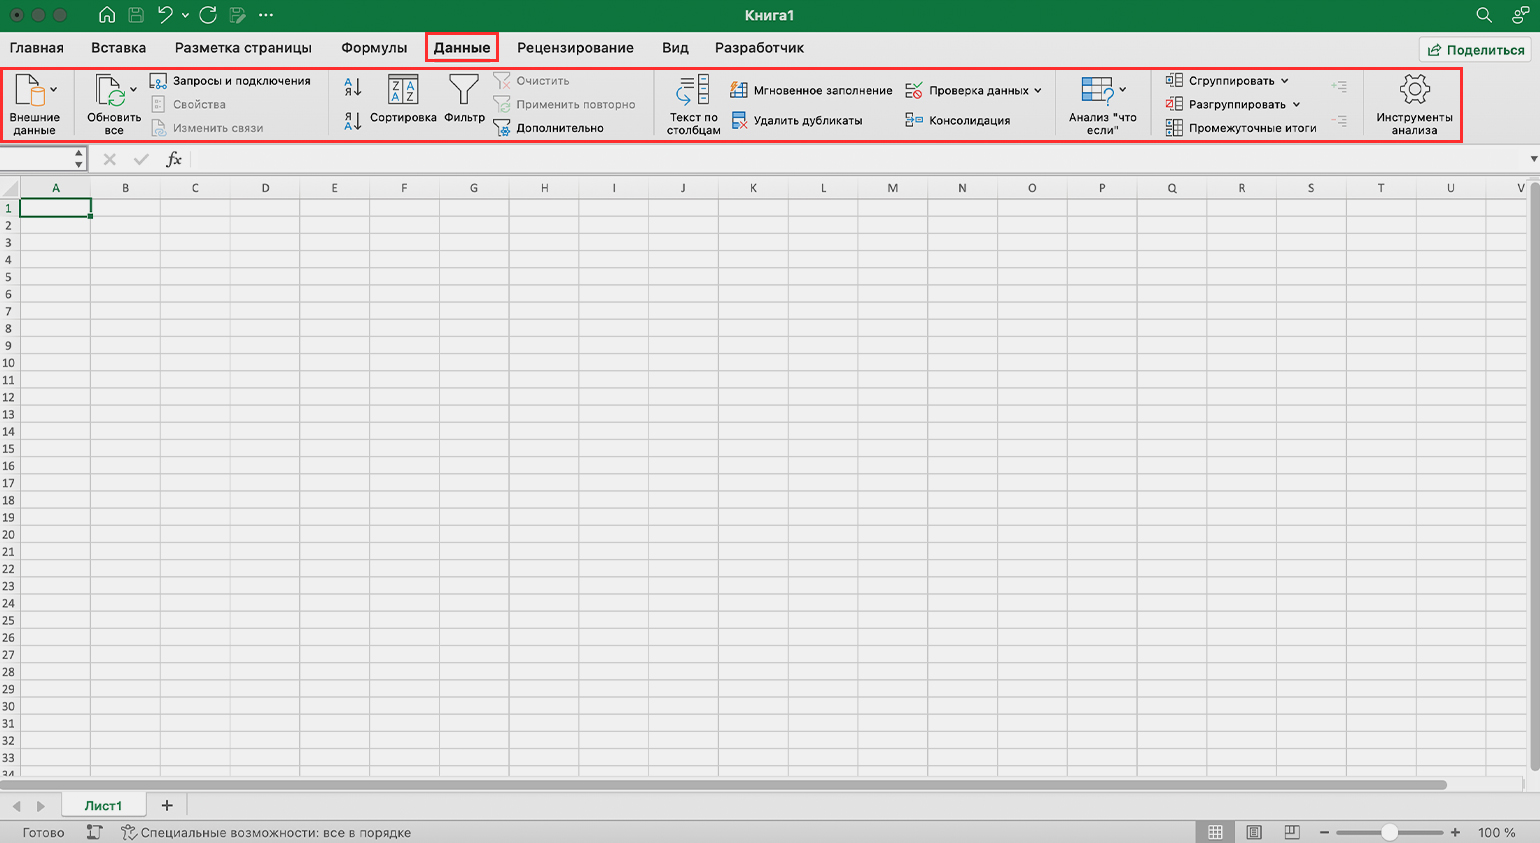Viewport: 1540px width, 843px height.
Task: Toggle page break preview view
Action: [x=1292, y=832]
